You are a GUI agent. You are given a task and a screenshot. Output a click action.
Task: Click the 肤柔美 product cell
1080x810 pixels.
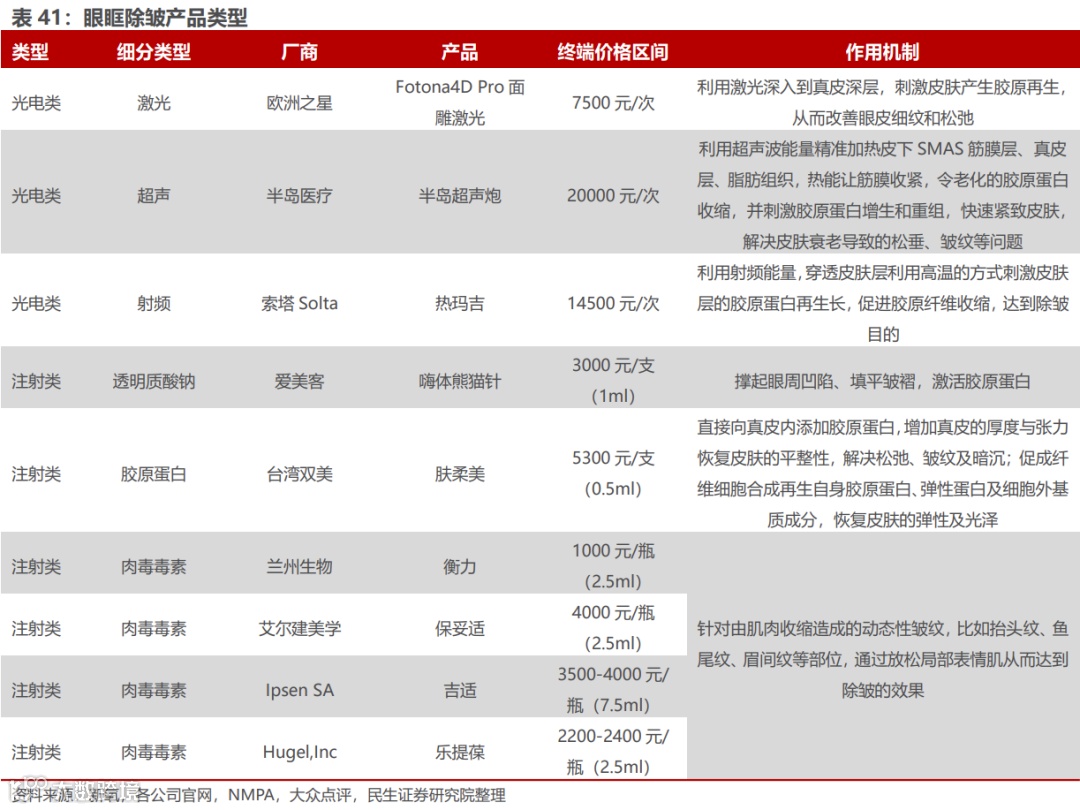(x=459, y=474)
